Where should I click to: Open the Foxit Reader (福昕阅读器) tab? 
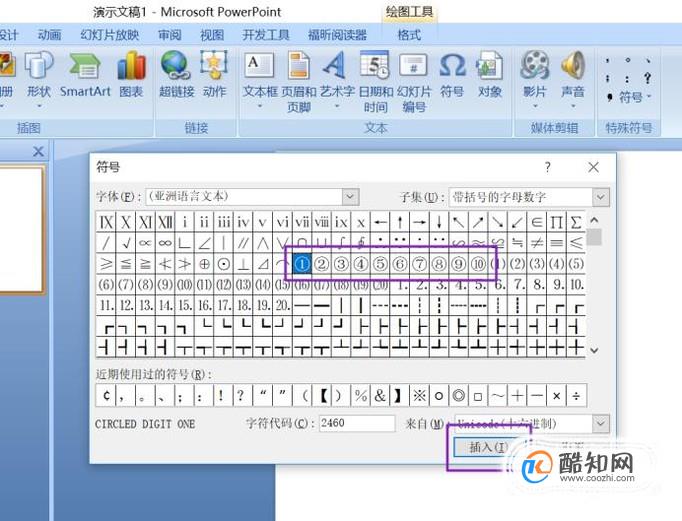pos(337,34)
